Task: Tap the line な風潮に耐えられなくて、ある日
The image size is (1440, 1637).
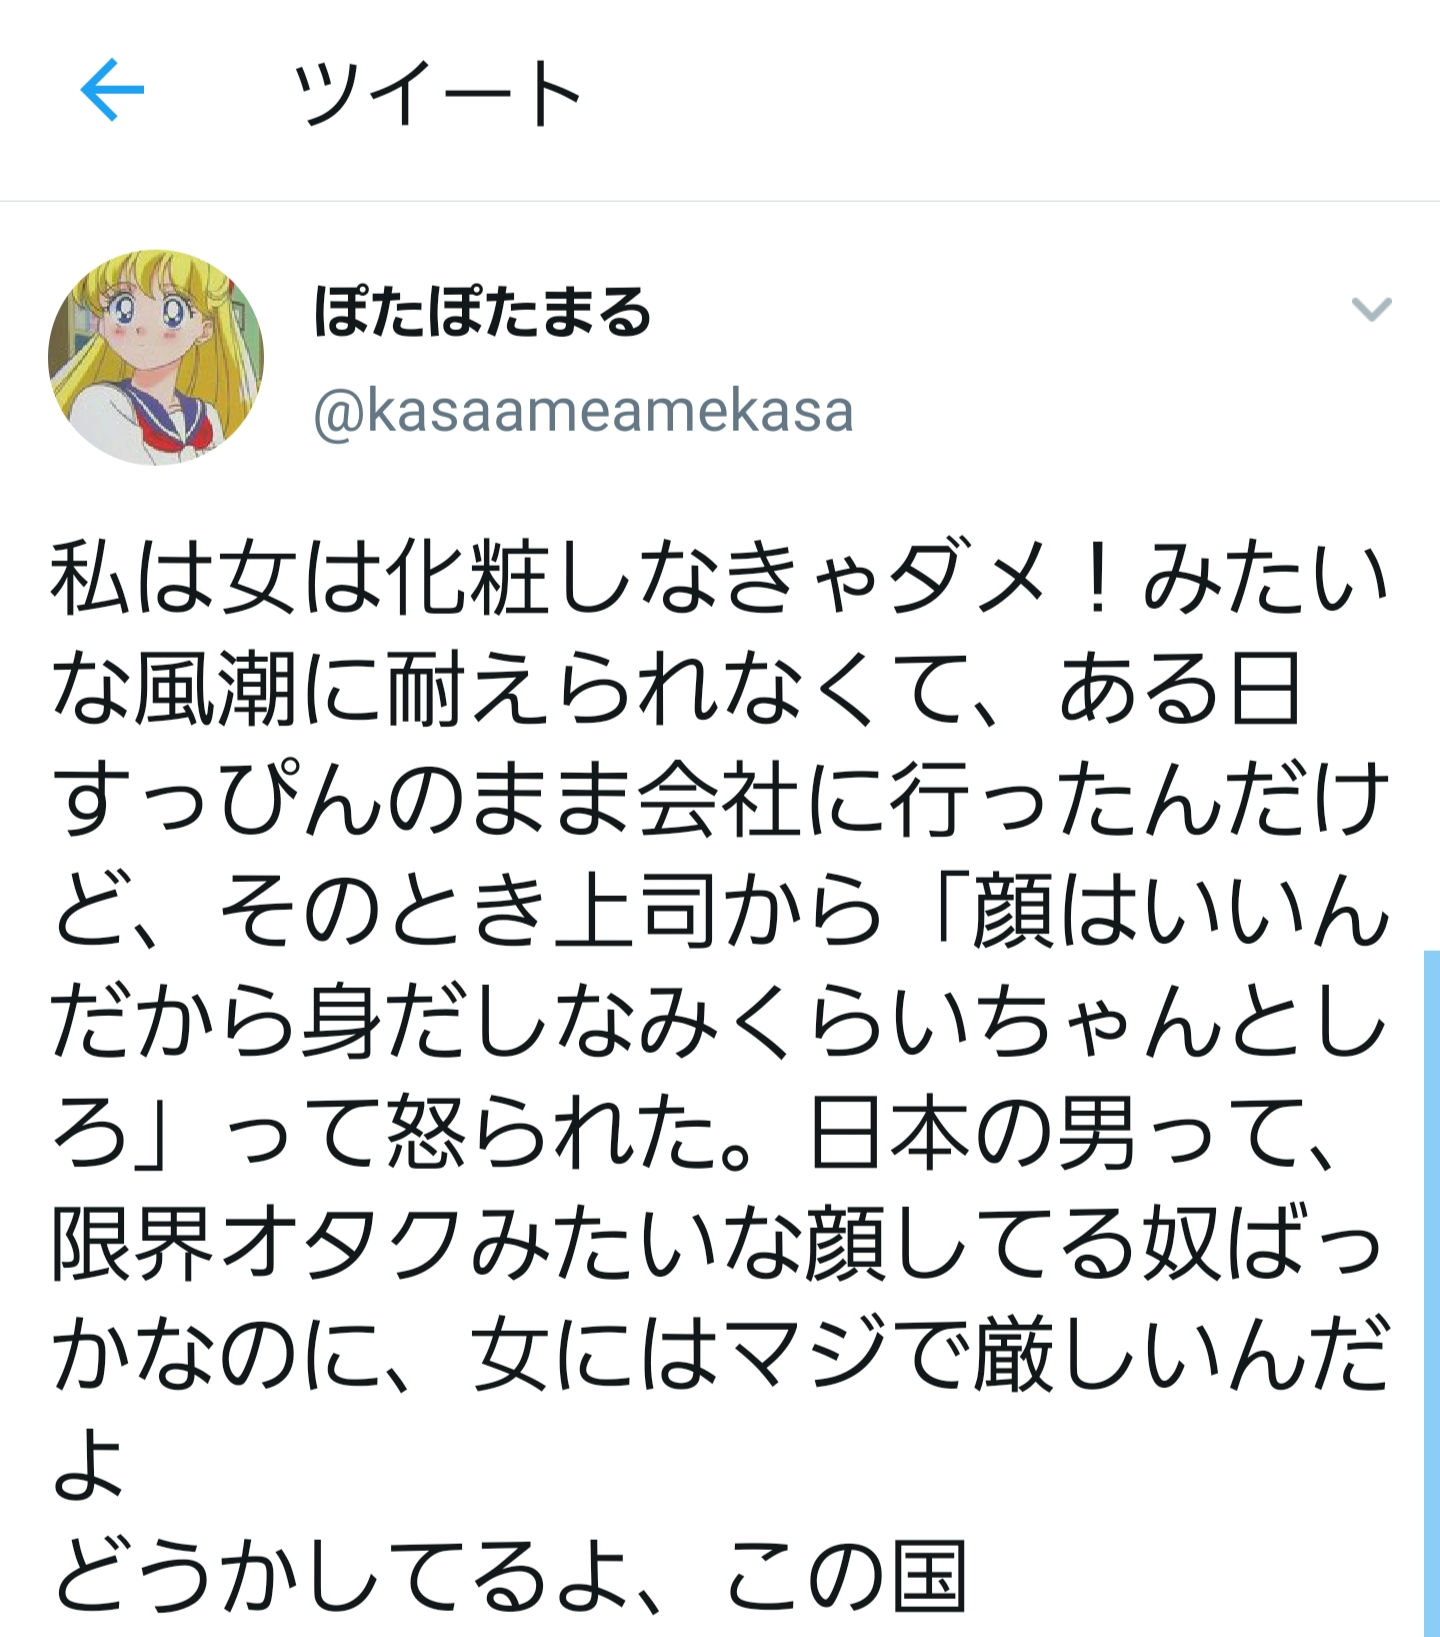Action: (676, 689)
